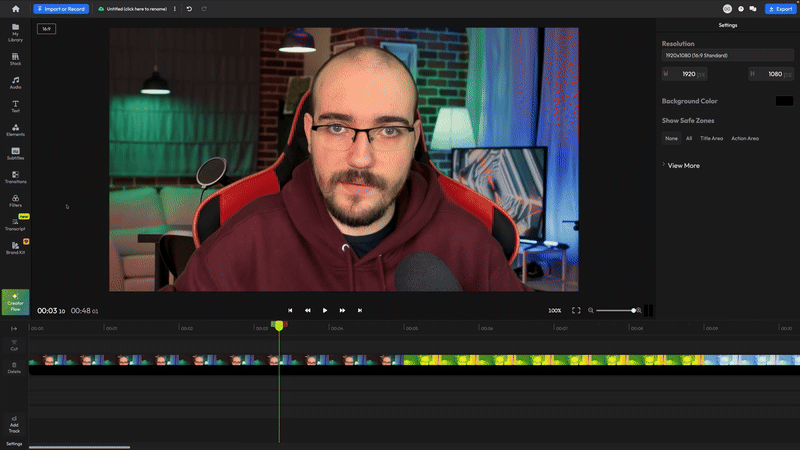Click the Delete trash icon
This screenshot has width=800, height=450.
point(14,367)
